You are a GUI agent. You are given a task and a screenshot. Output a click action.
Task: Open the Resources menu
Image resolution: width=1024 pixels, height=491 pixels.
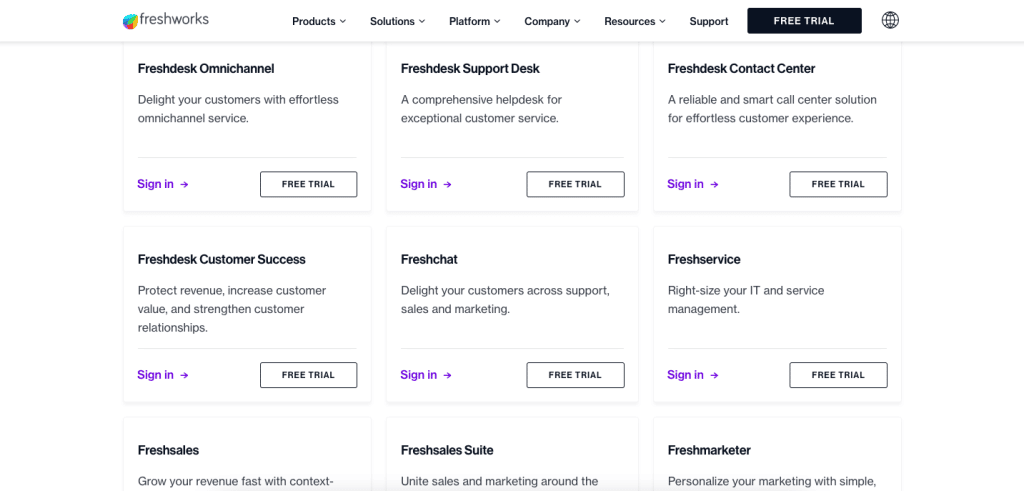click(635, 21)
